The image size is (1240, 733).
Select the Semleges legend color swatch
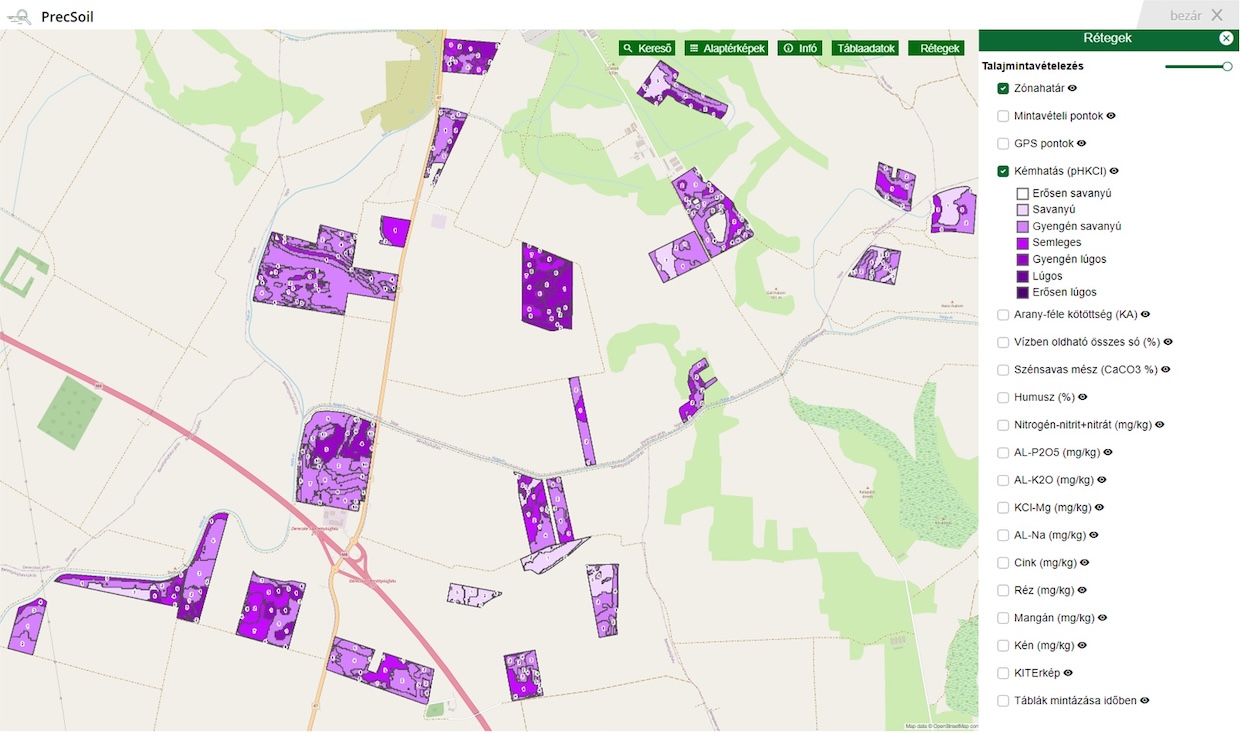click(1022, 243)
